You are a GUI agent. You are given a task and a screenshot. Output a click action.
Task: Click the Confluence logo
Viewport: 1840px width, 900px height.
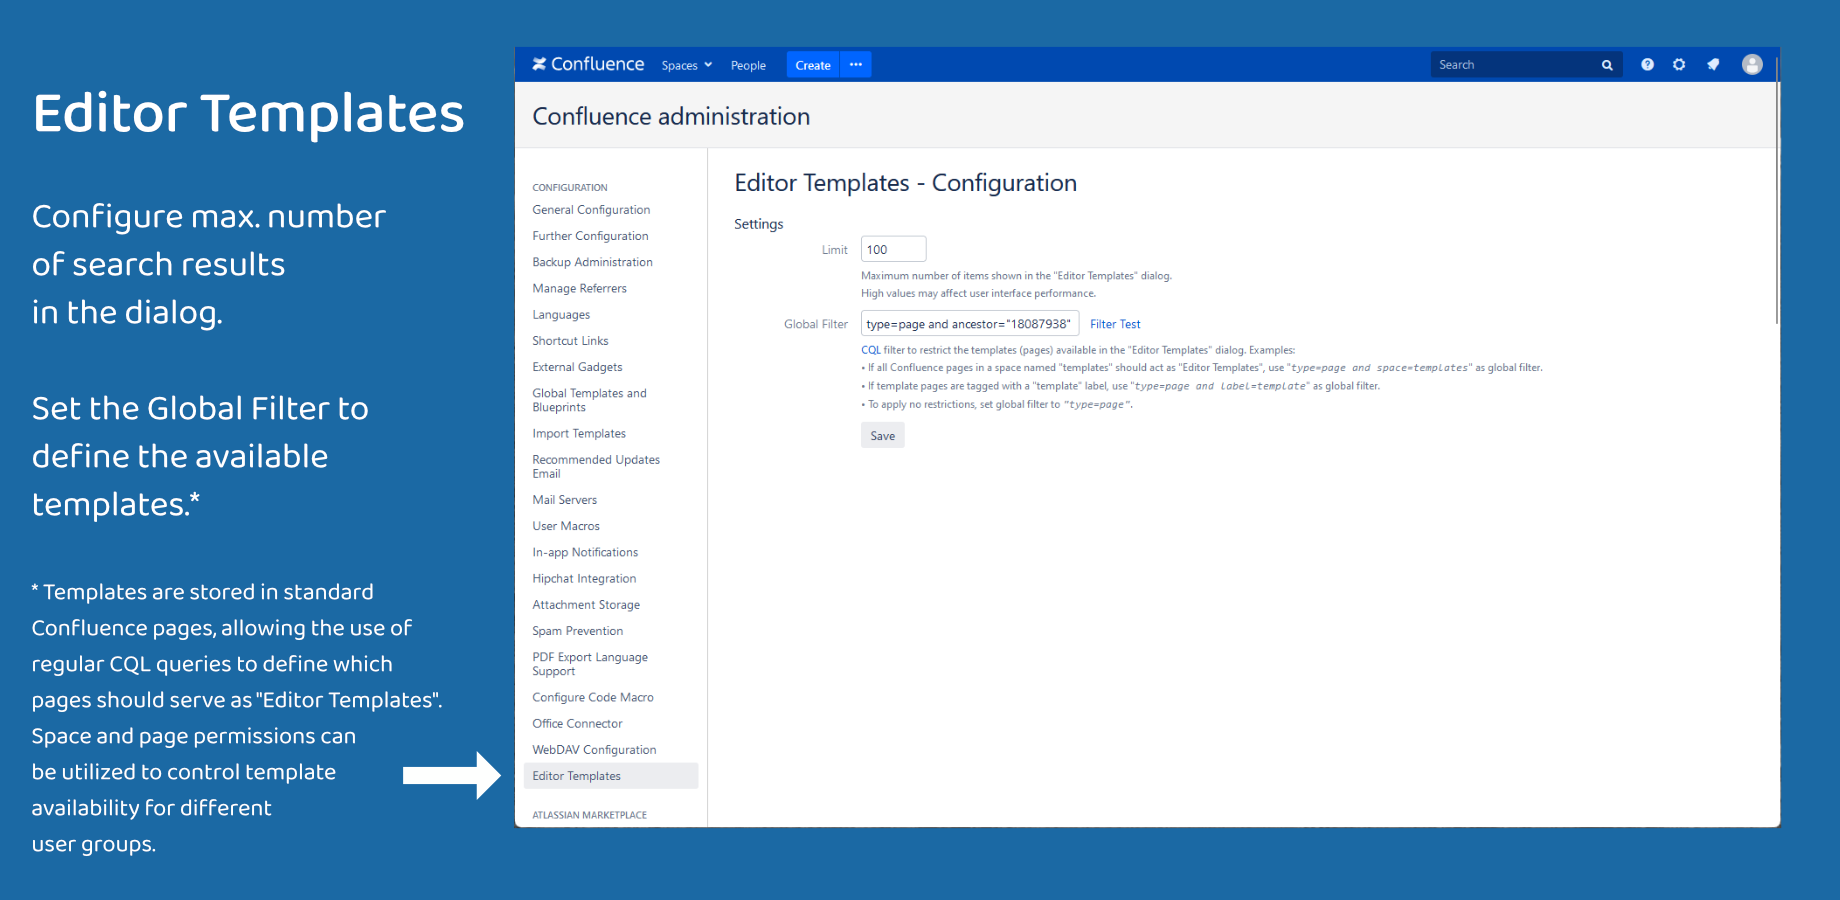coord(588,64)
